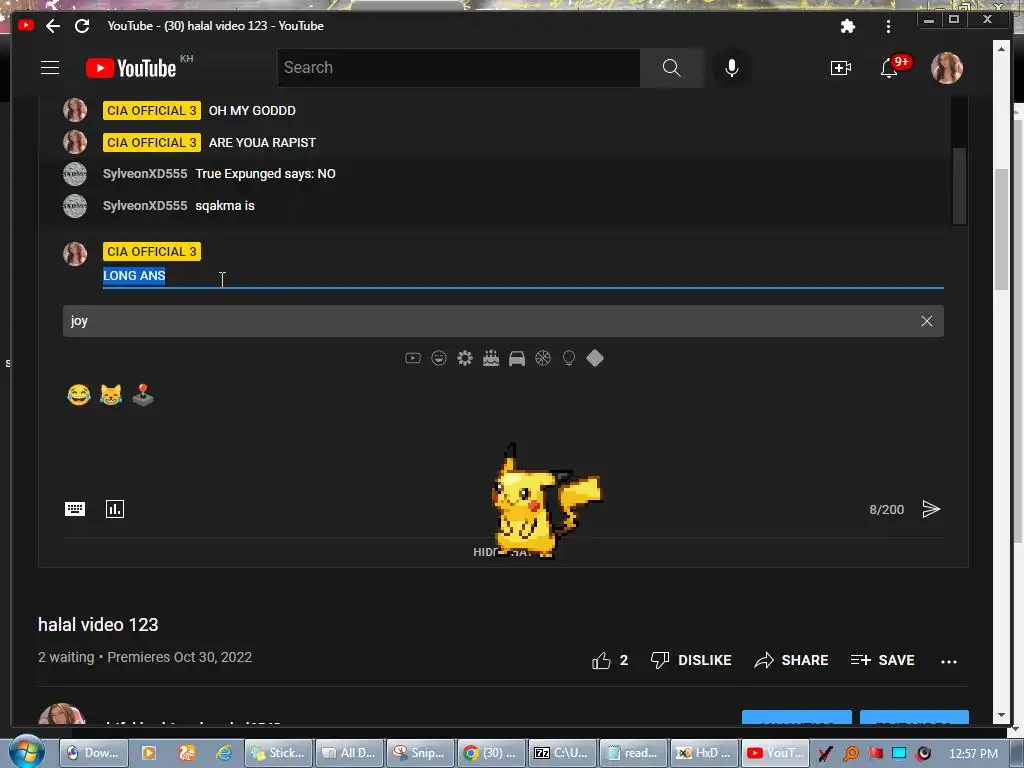The image size is (1024, 768).
Task: Click the red flag system tray icon
Action: (x=875, y=753)
